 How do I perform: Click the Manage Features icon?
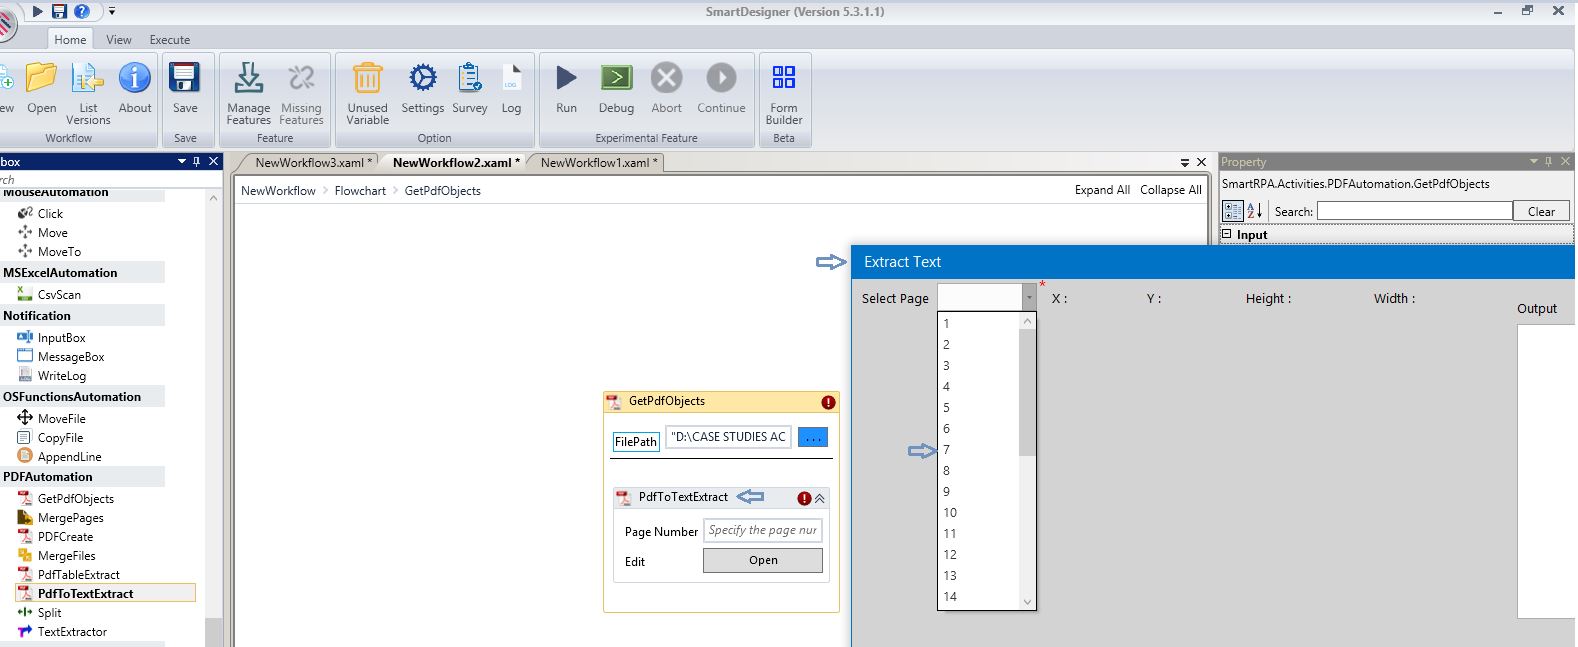248,79
